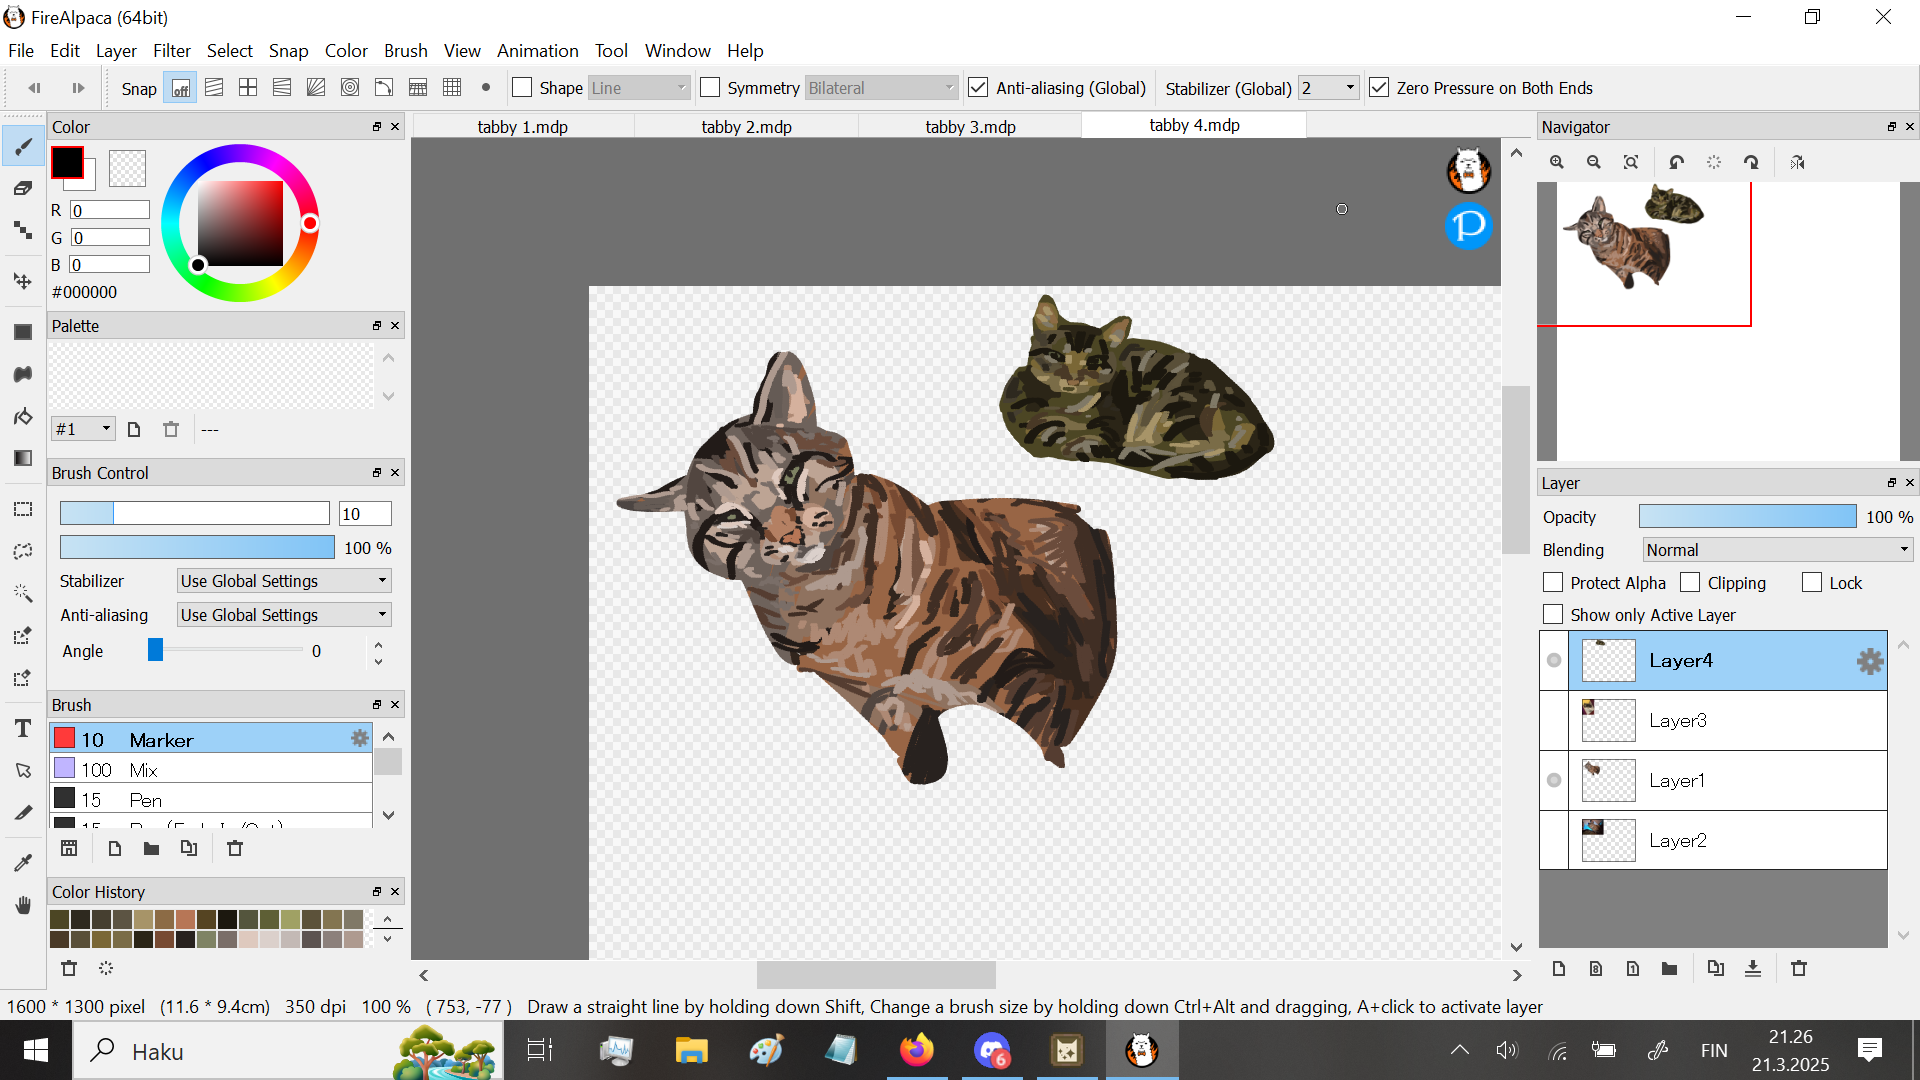Image resolution: width=1920 pixels, height=1080 pixels.
Task: Open Layer4 settings gear icon
Action: (1869, 661)
